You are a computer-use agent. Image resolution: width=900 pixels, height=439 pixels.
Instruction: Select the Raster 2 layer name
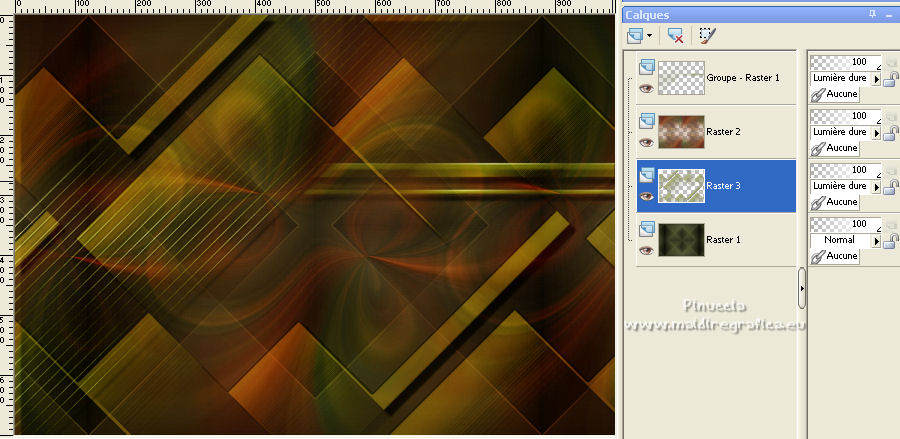[723, 132]
